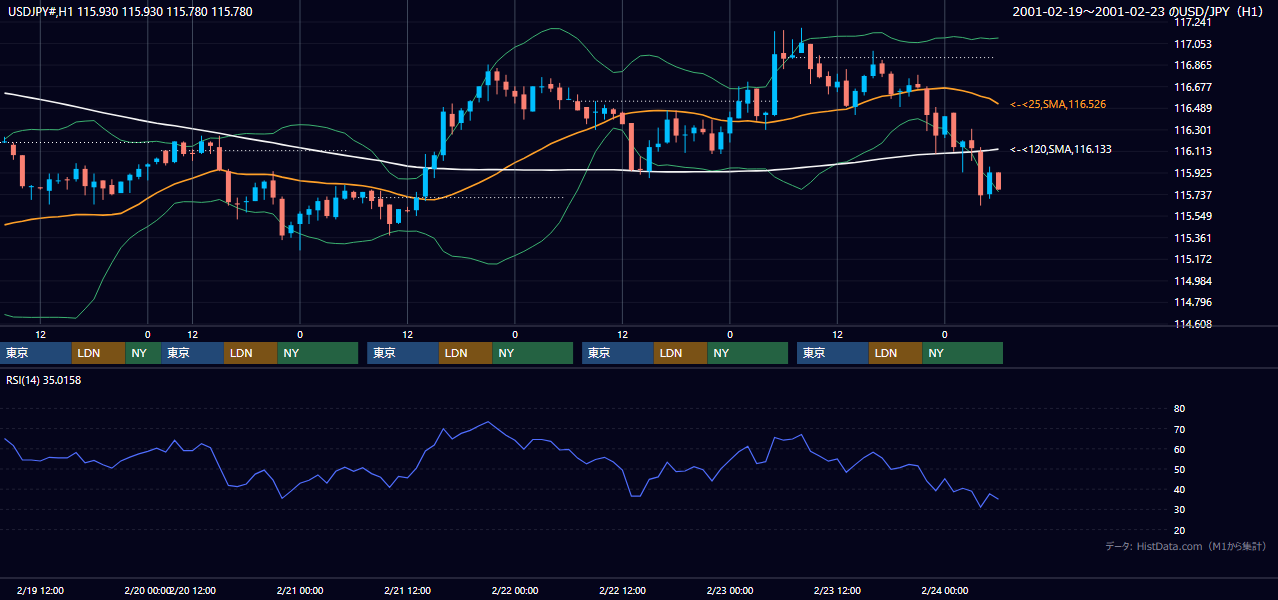Viewport: 1278px width, 600px height.
Task: Click the 2/22 12:00 time axis label
Action: pos(622,591)
